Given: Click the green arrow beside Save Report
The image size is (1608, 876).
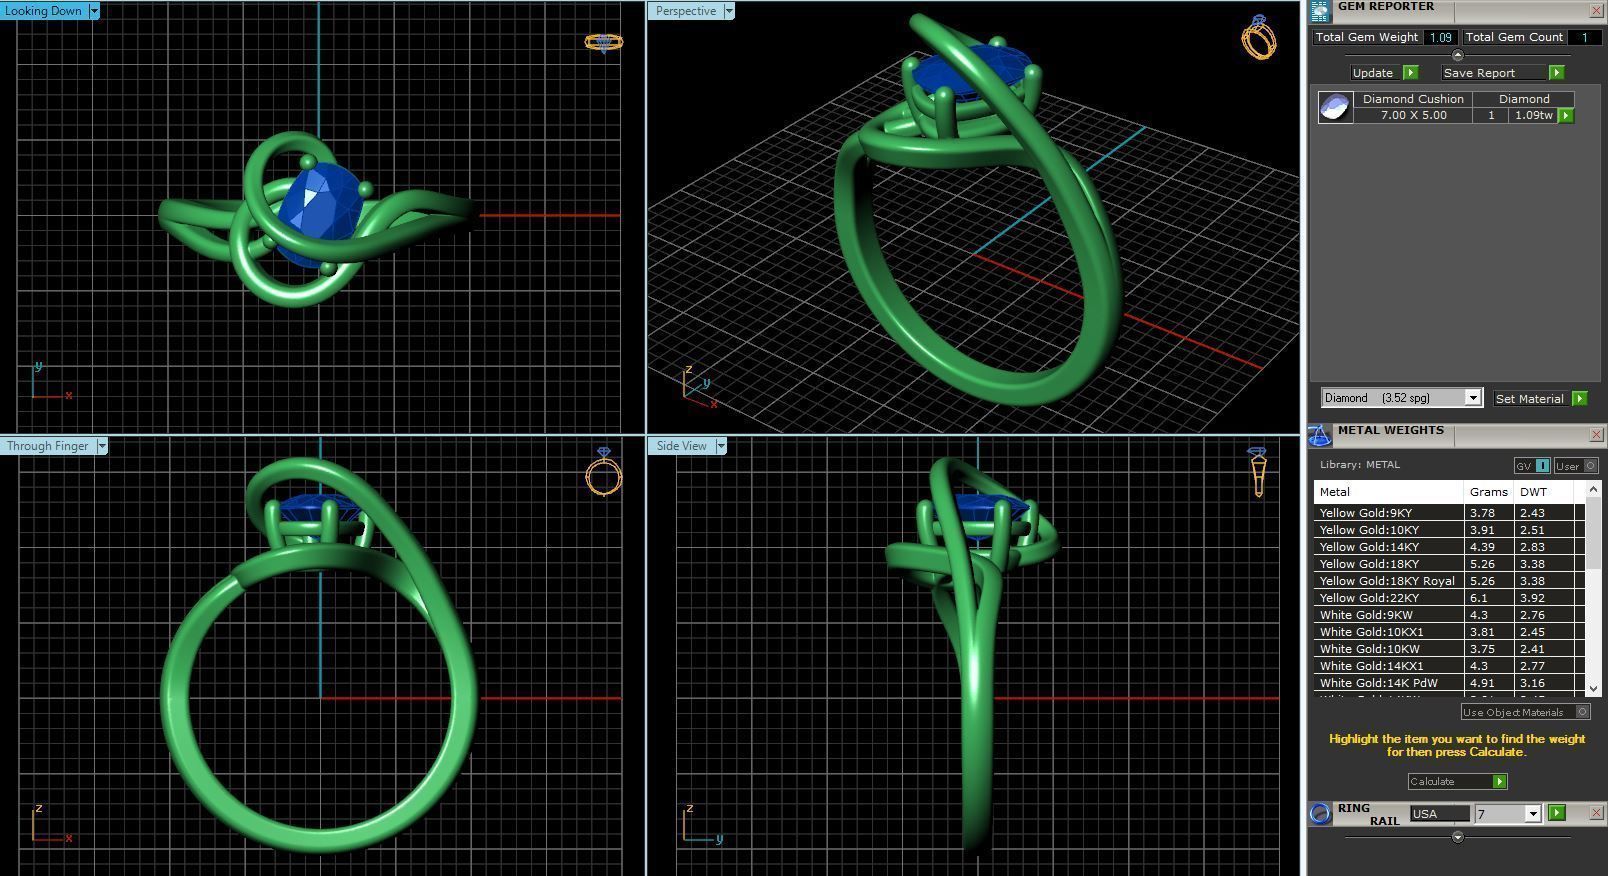Looking at the screenshot, I should coord(1556,73).
